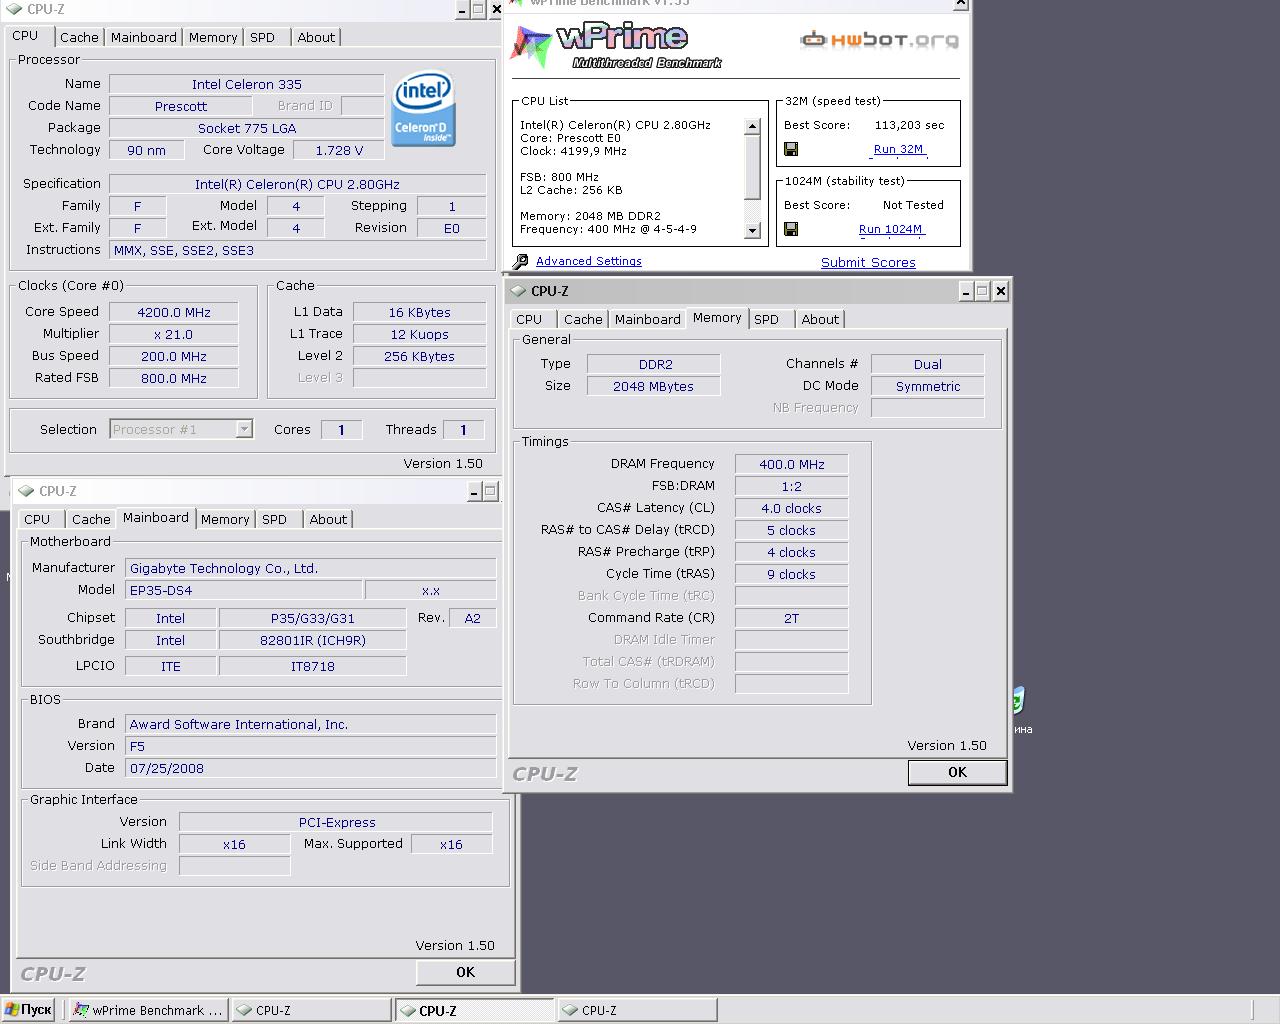
Task: Switch to About tab in the Mainboard window
Action: coord(328,519)
